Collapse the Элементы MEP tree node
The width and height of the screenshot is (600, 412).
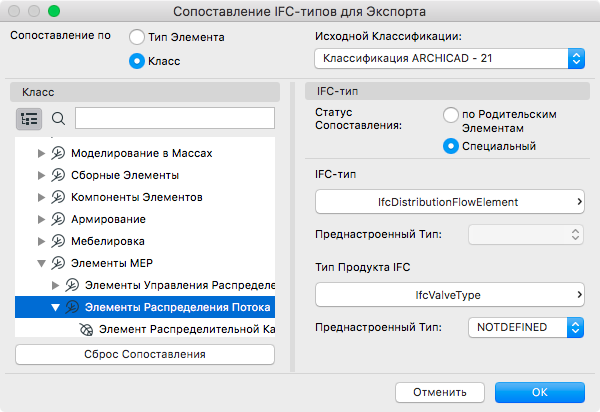[x=42, y=263]
